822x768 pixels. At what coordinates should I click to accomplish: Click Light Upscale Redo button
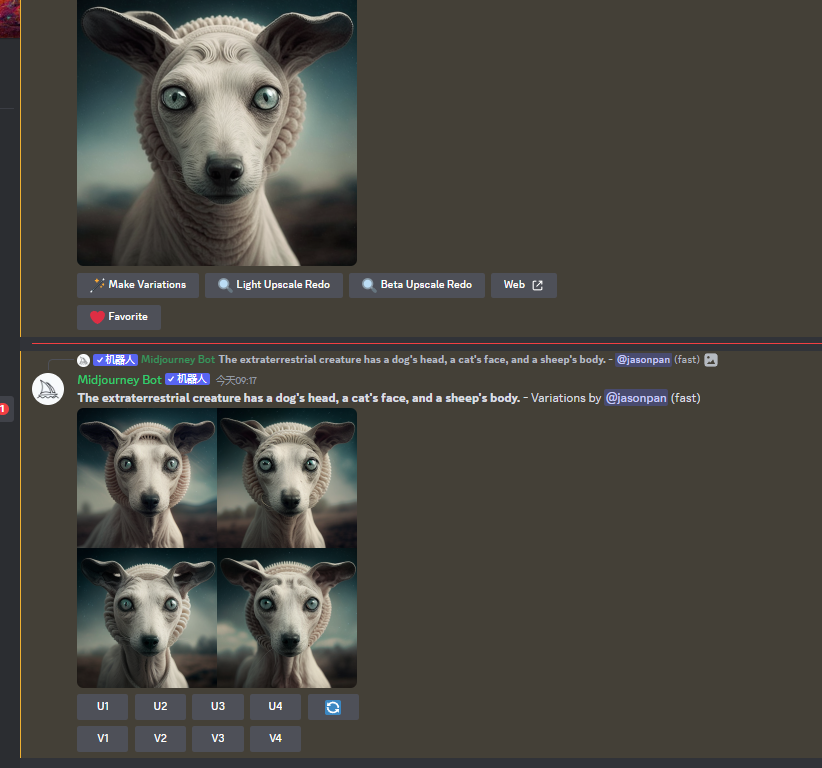(x=274, y=285)
